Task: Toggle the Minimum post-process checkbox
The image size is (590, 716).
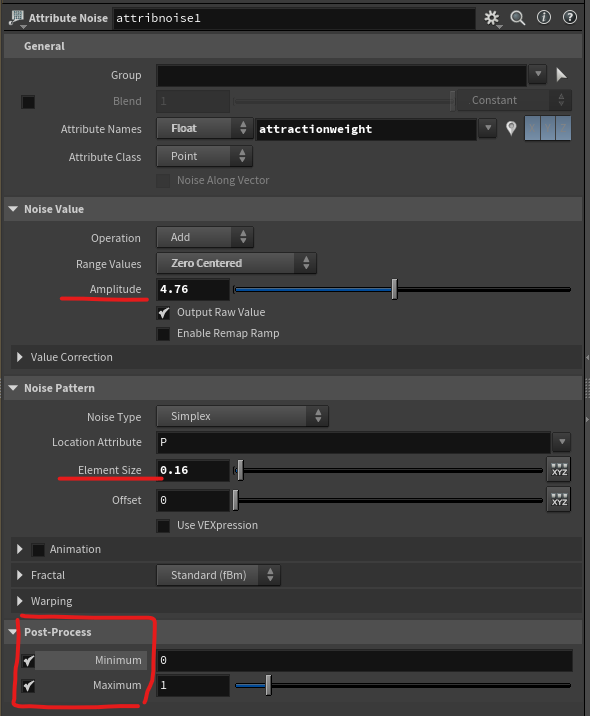Action: [x=28, y=660]
